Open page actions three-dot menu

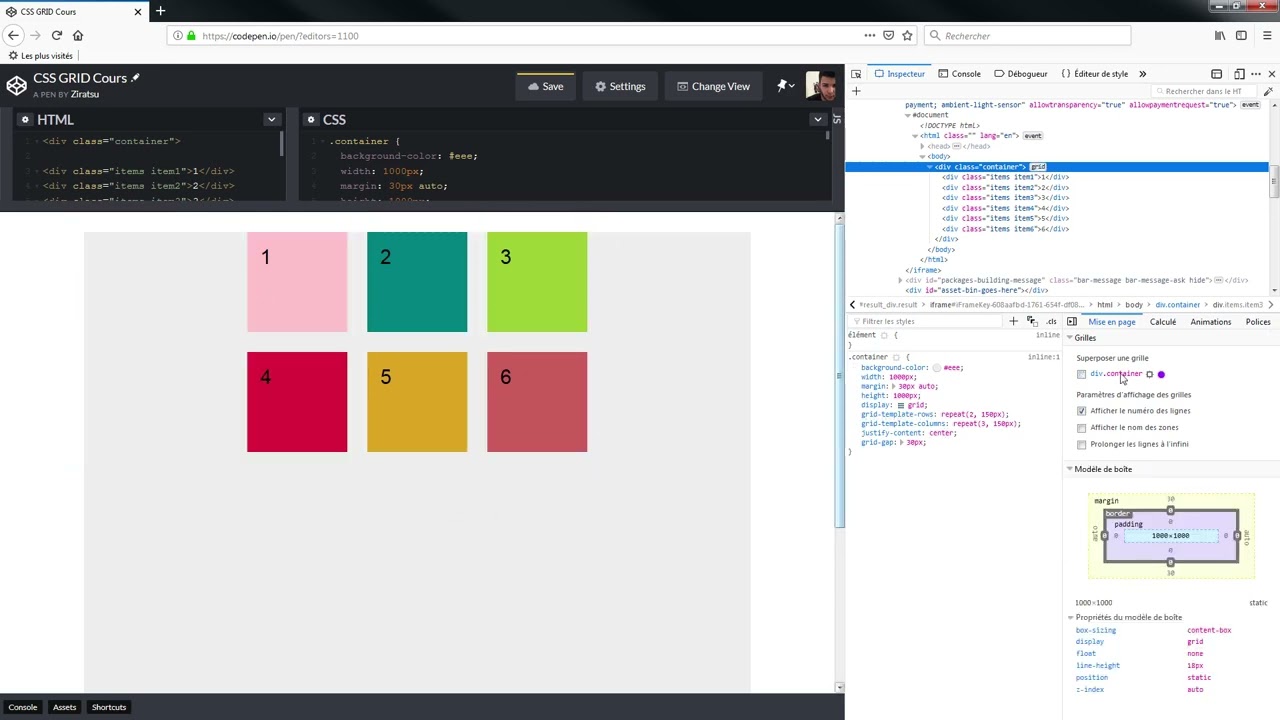pos(869,36)
